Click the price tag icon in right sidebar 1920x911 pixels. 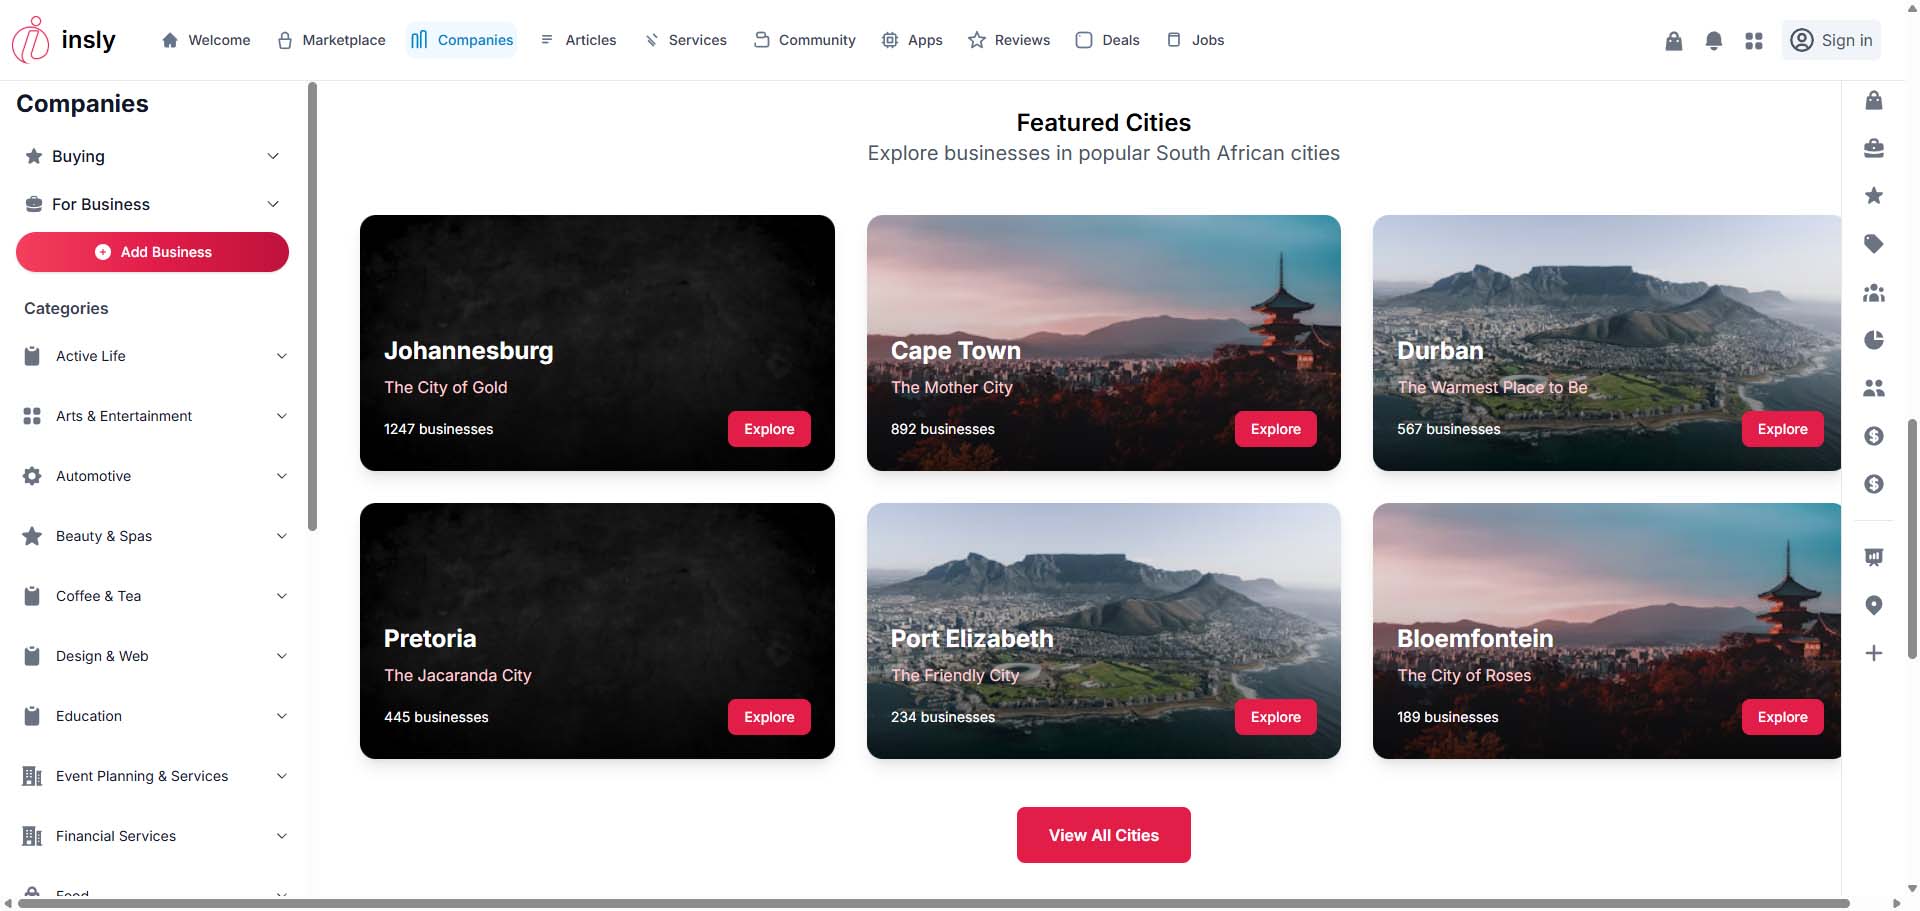(x=1874, y=244)
